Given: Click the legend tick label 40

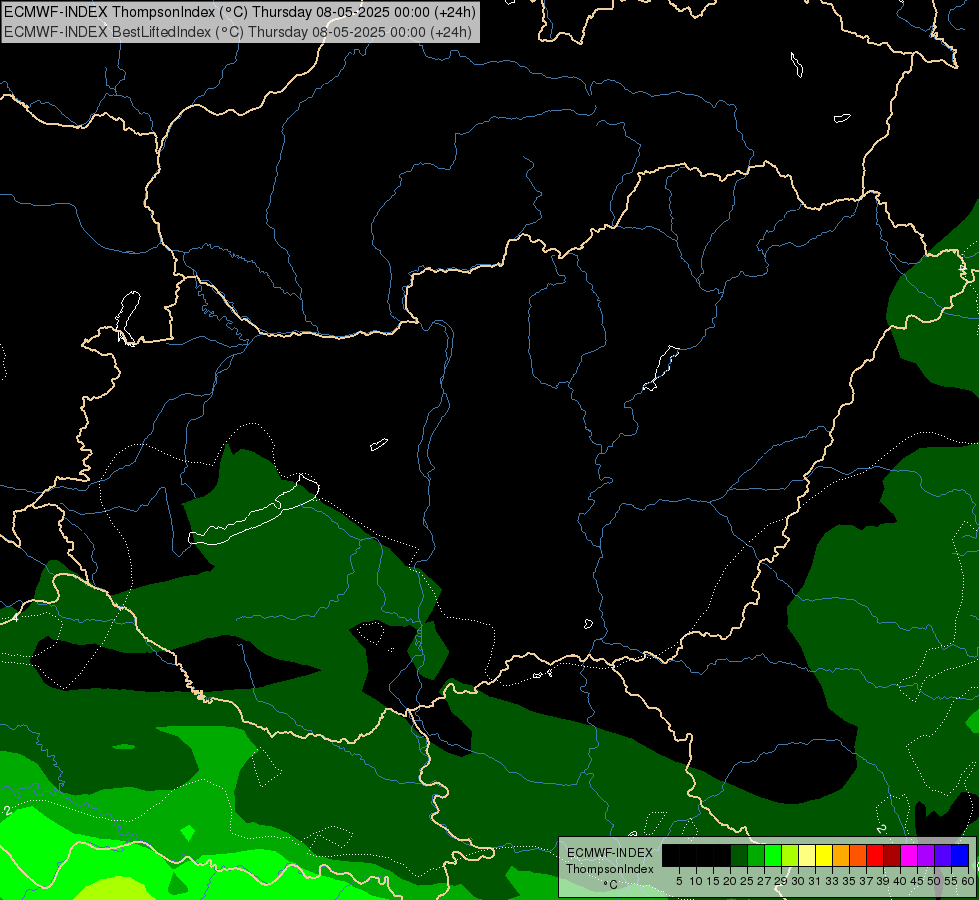Looking at the screenshot, I should coord(900,881).
